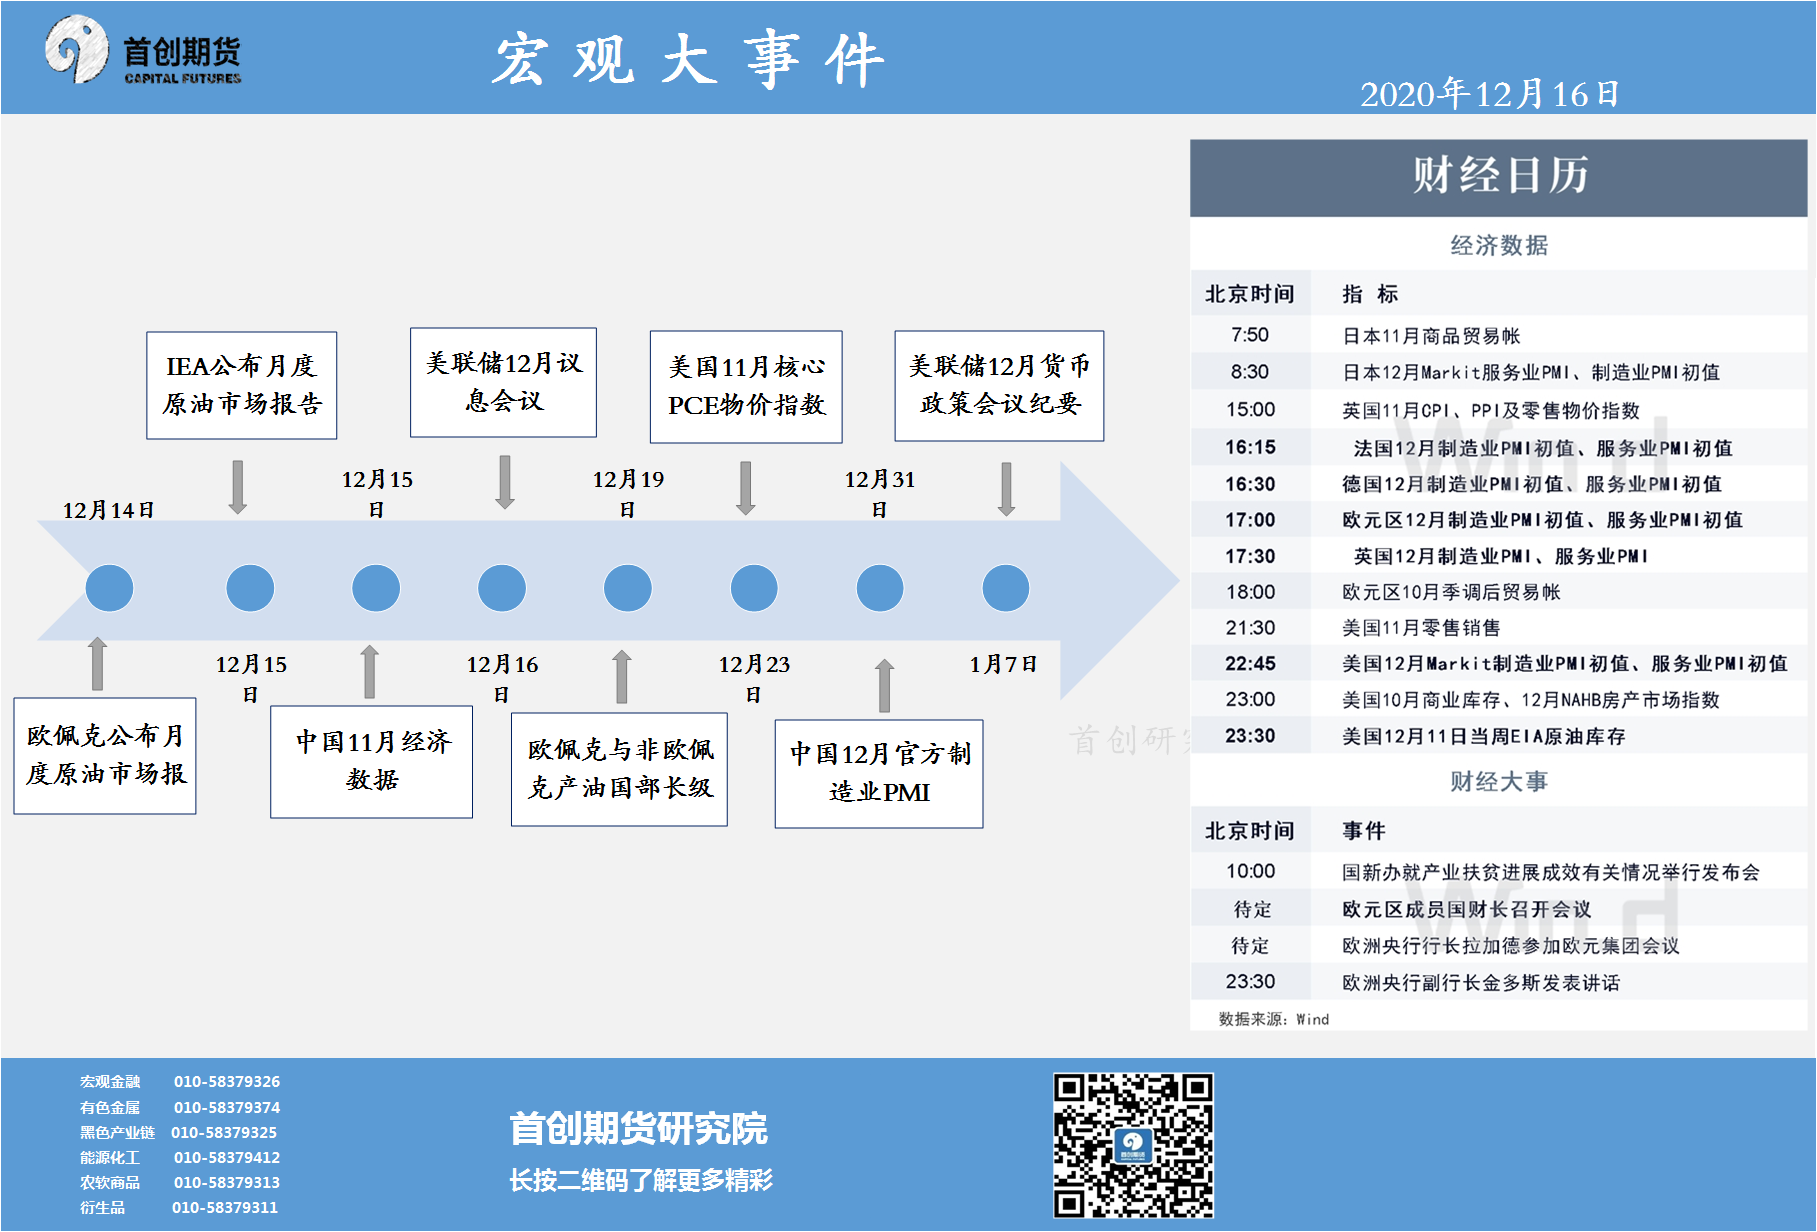Open the 财经大事 section heading
This screenshot has width=1817, height=1232.
(1498, 781)
